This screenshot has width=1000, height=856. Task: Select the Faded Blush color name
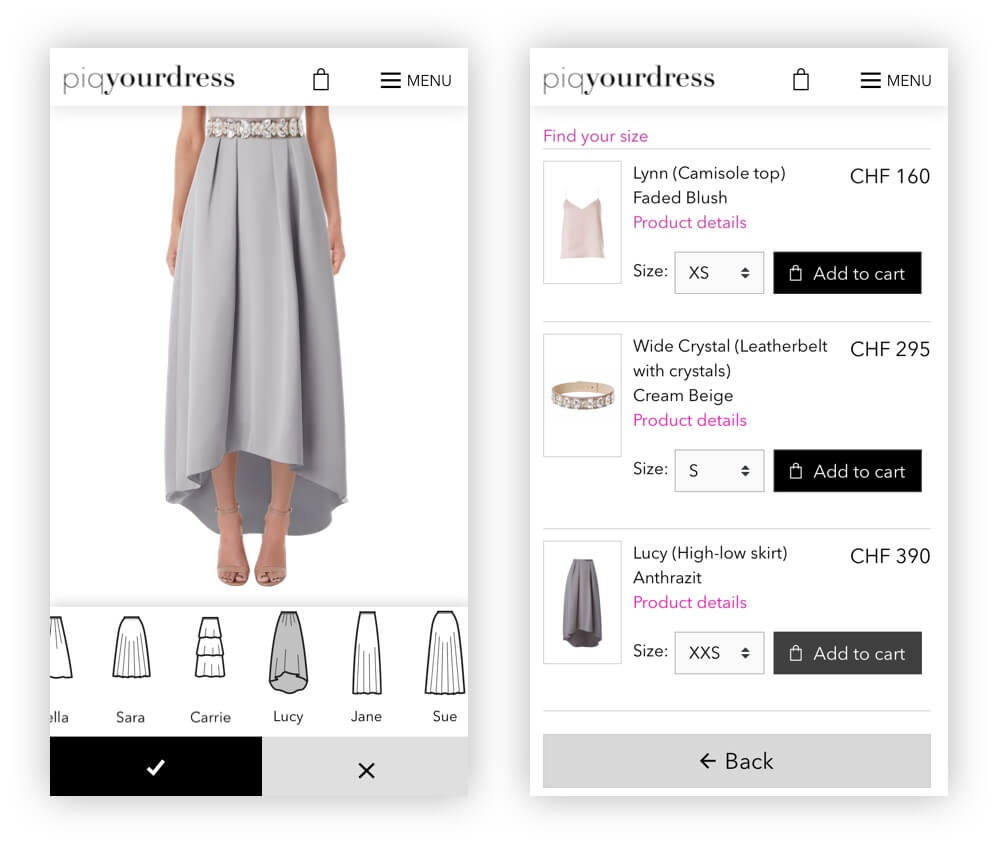click(x=680, y=198)
